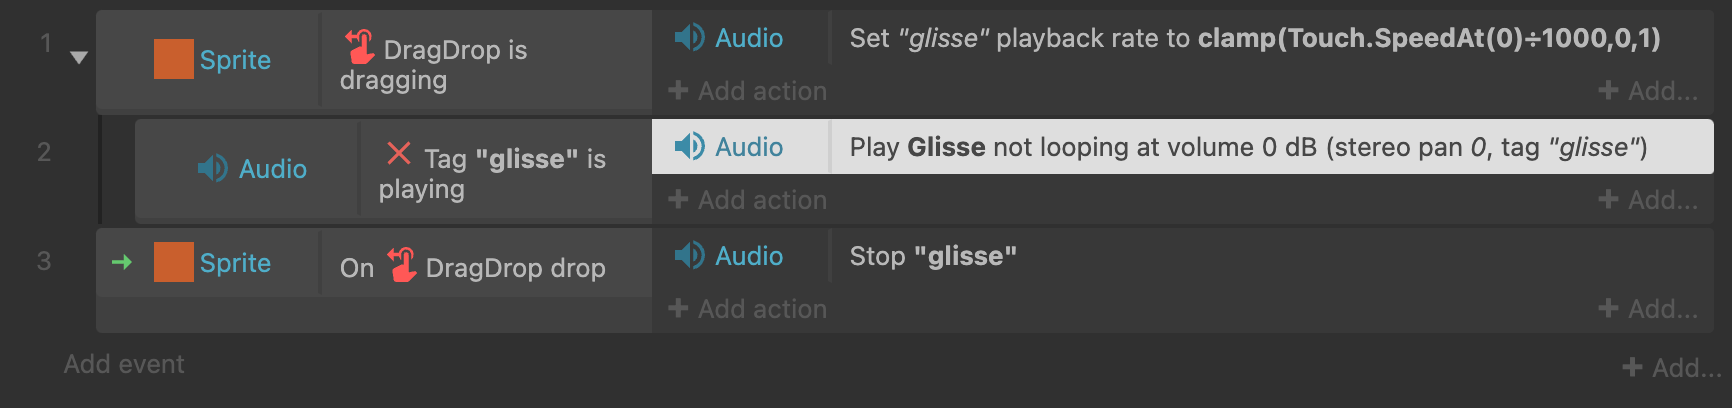The image size is (1732, 408).
Task: Click the orange Sprite icon in event 1
Action: (x=174, y=59)
